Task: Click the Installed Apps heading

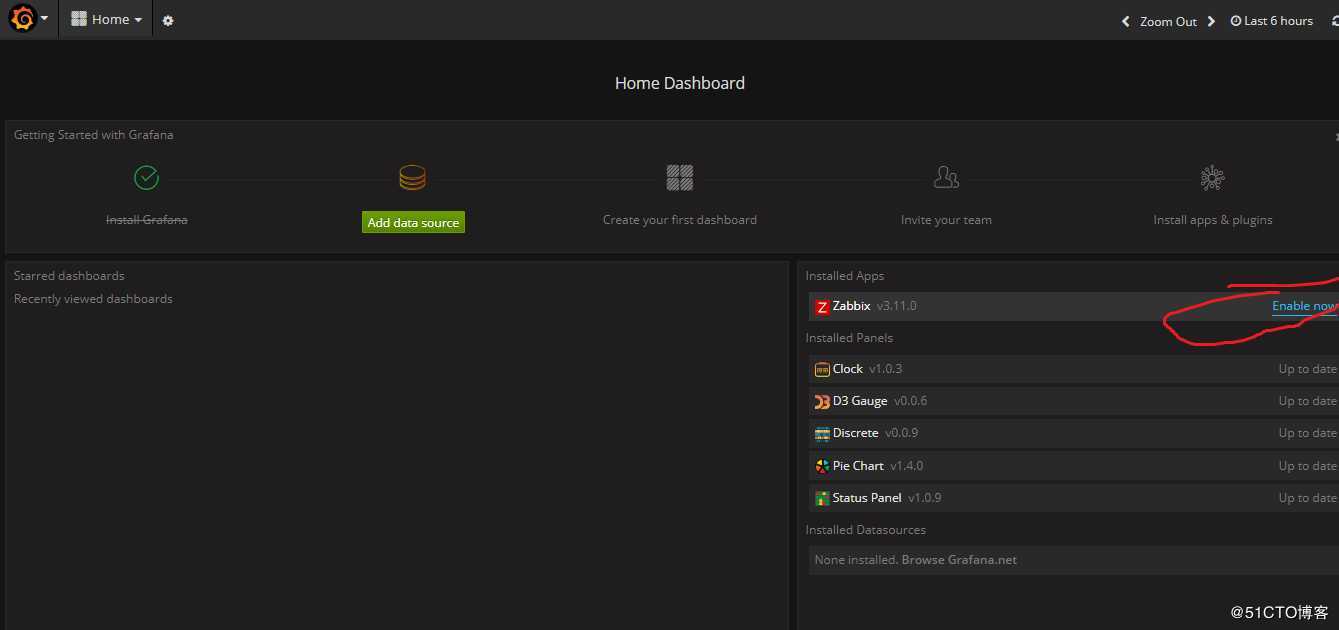Action: tap(845, 276)
